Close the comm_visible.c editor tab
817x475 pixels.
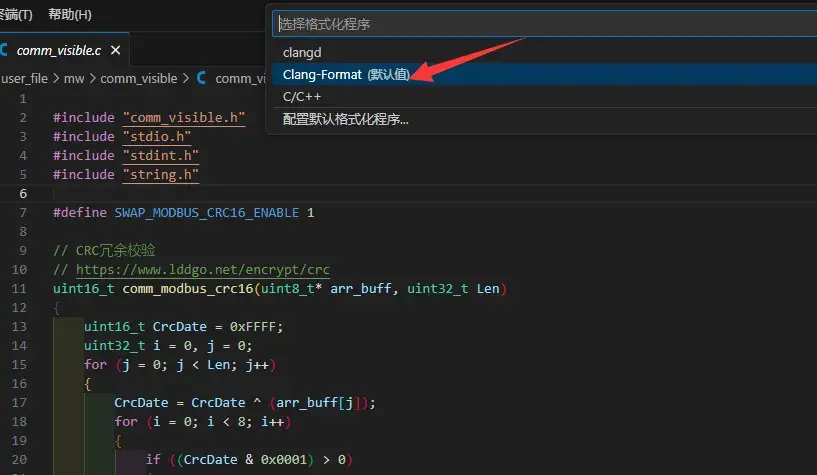tap(116, 50)
